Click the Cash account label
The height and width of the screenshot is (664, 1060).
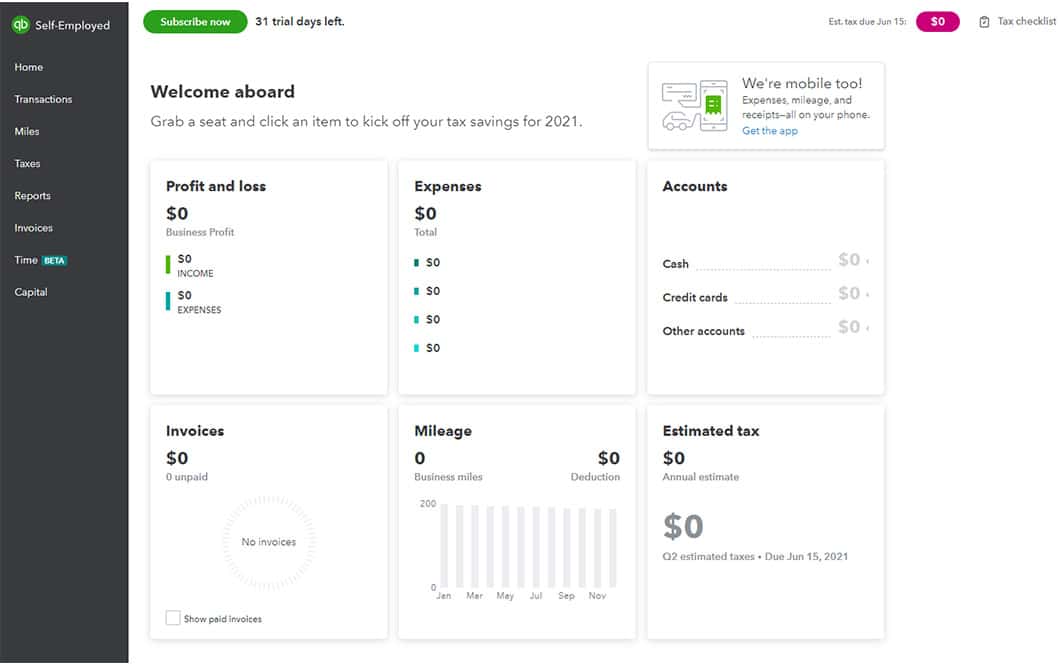[675, 264]
